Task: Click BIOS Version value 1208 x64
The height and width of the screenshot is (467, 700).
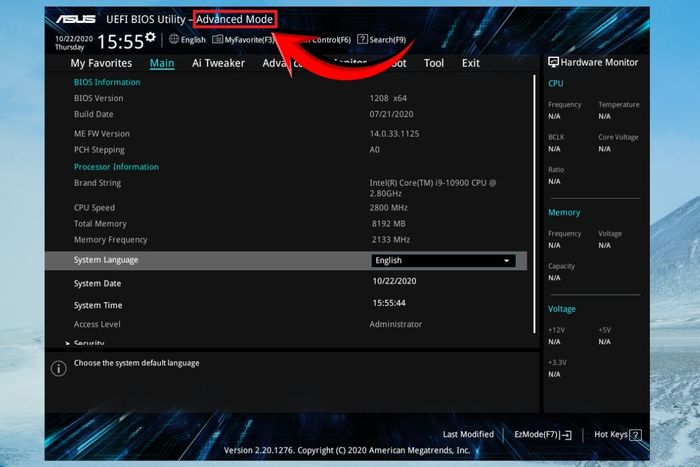Action: pos(388,98)
